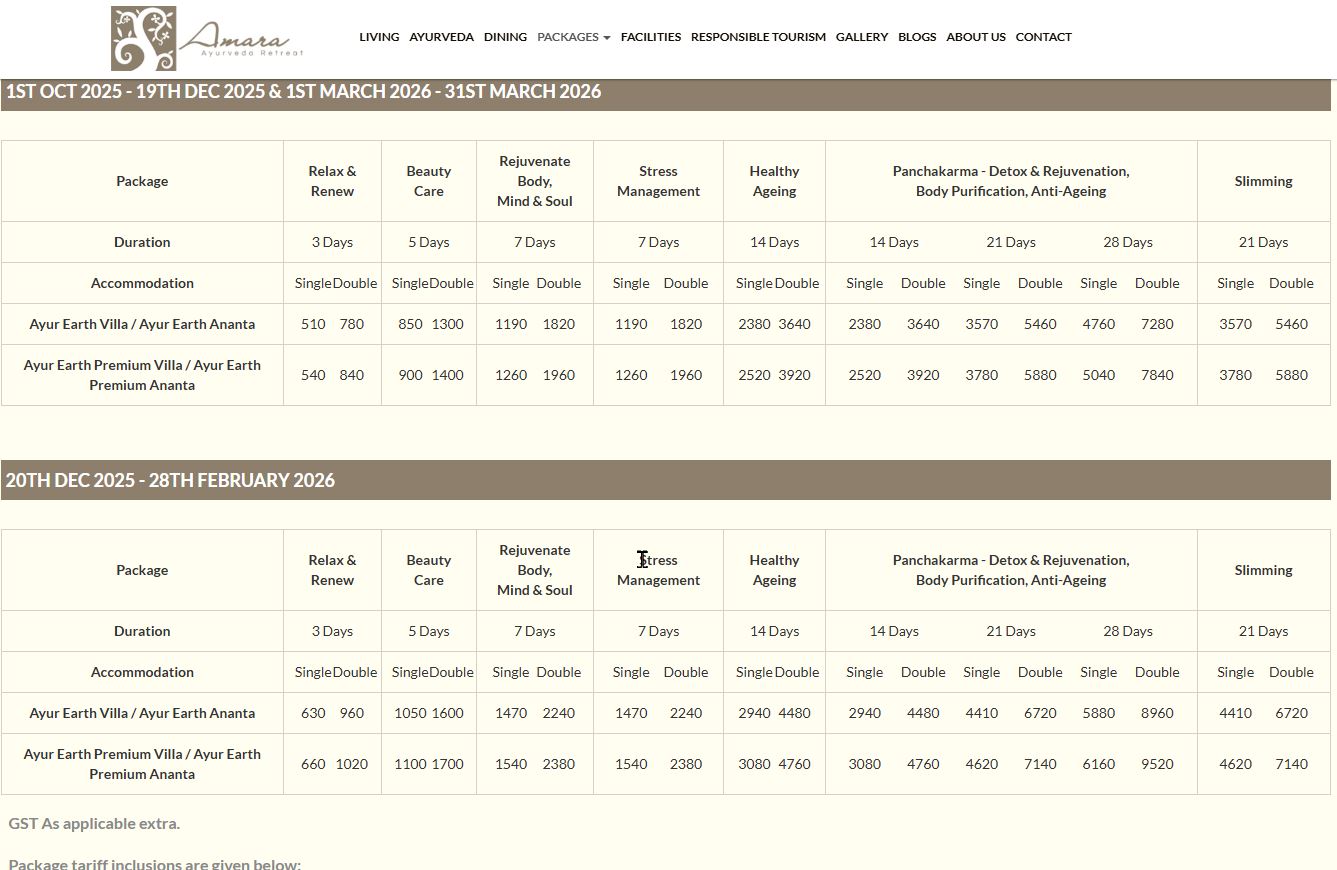The image size is (1337, 870).
Task: Expand the Packages dropdown menu
Action: [x=567, y=37]
